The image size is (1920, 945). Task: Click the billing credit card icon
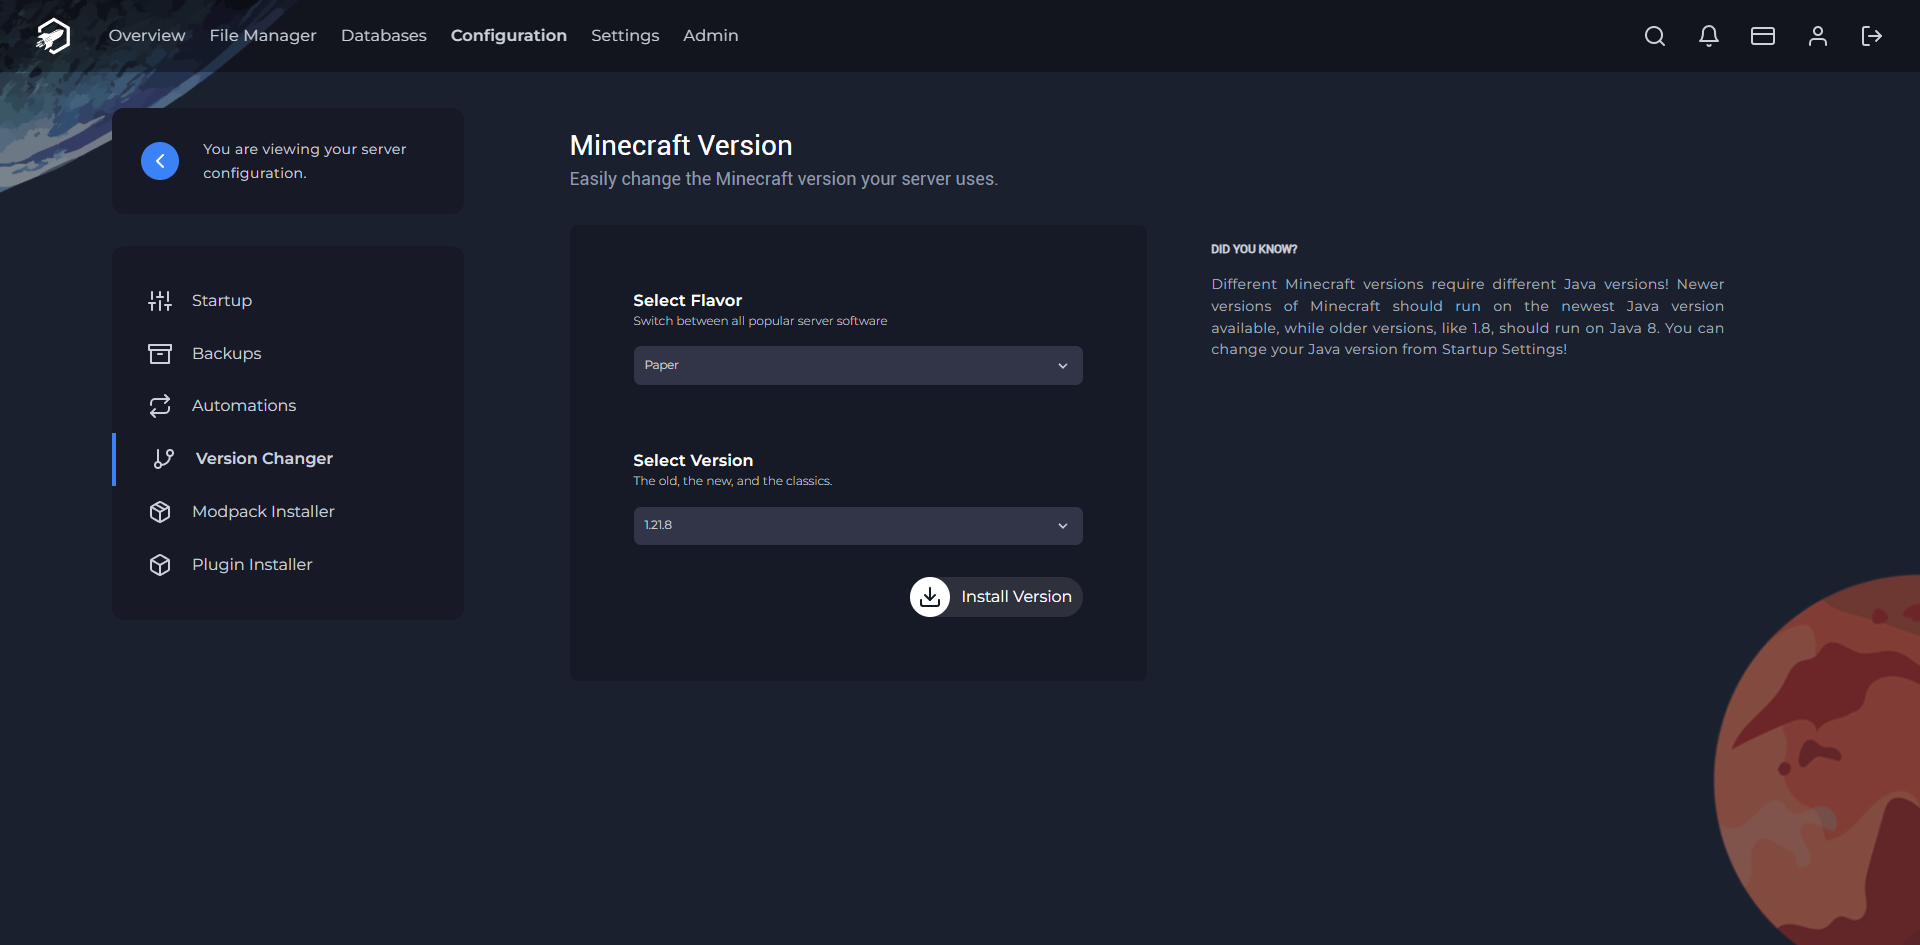[x=1762, y=36]
